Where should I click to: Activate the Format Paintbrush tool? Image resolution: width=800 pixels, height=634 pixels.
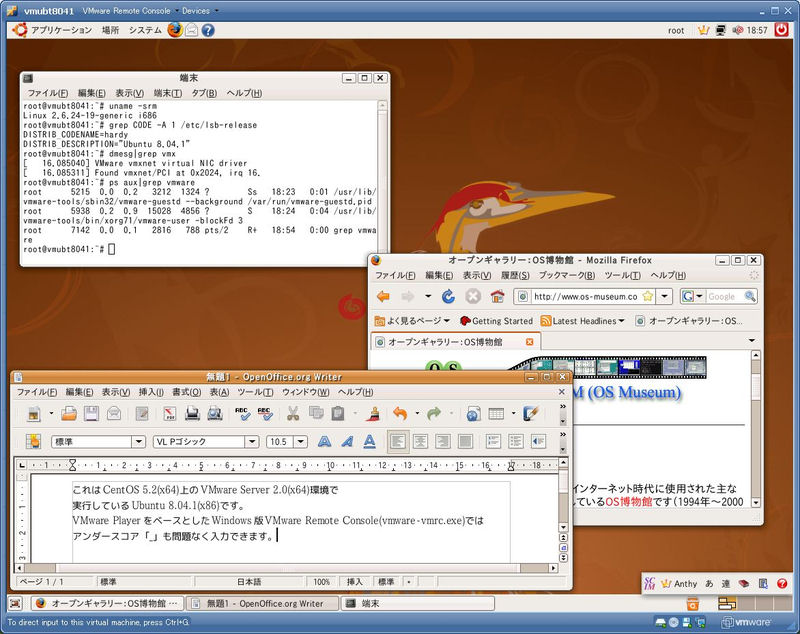click(x=373, y=414)
